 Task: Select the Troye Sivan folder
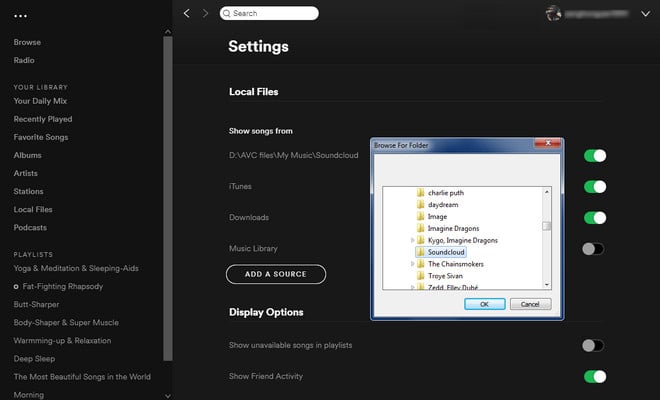coord(445,276)
